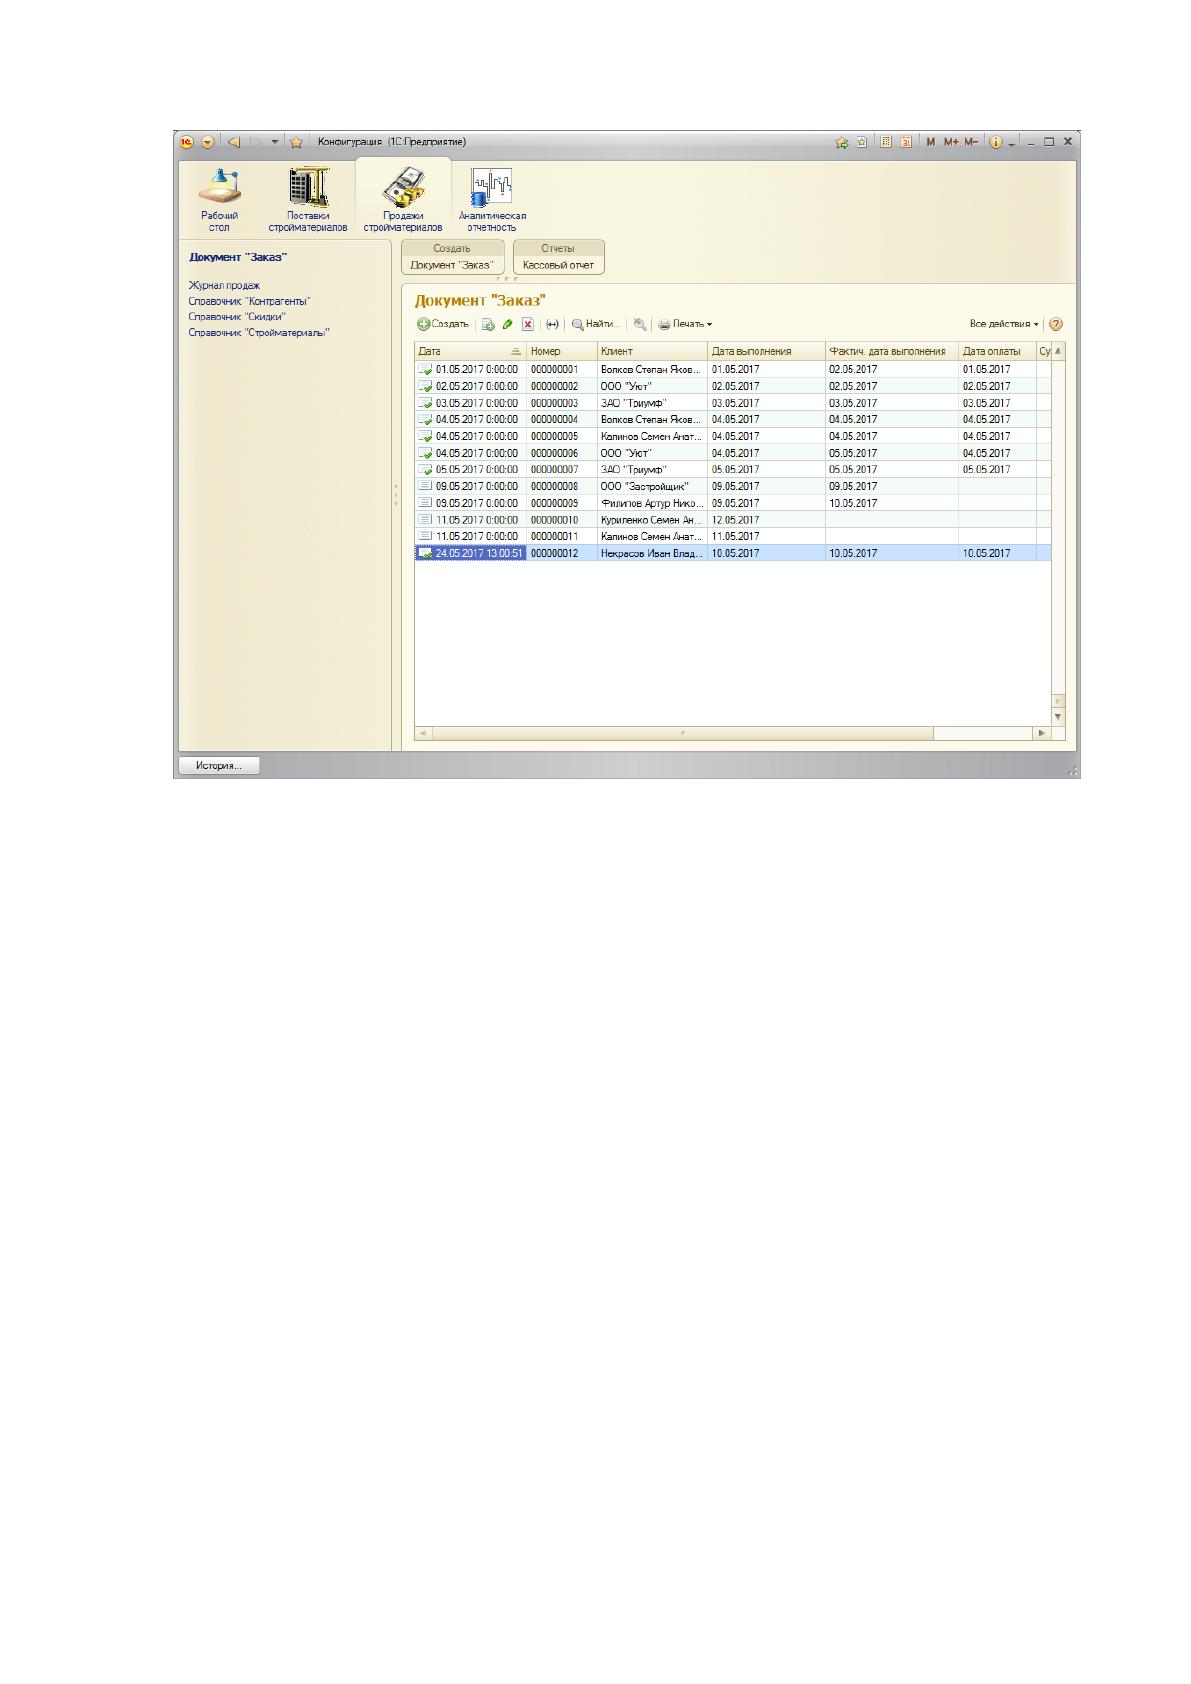Open 'Поставки стройматериалов' section
1191x1684 pixels.
(308, 199)
